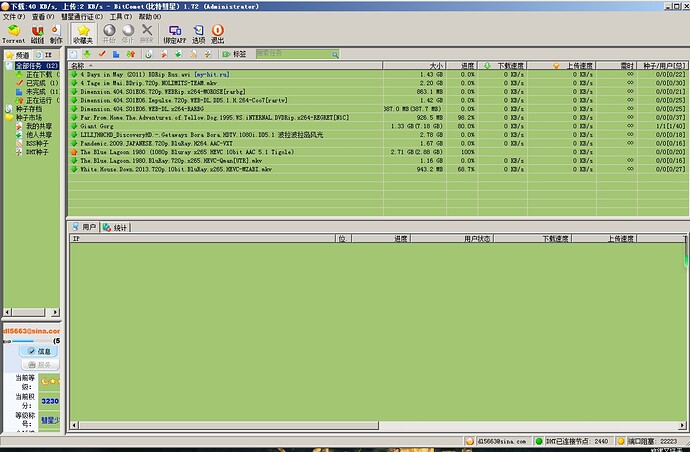Click the 3230 current points link
This screenshot has height=452, width=690.
click(x=50, y=401)
